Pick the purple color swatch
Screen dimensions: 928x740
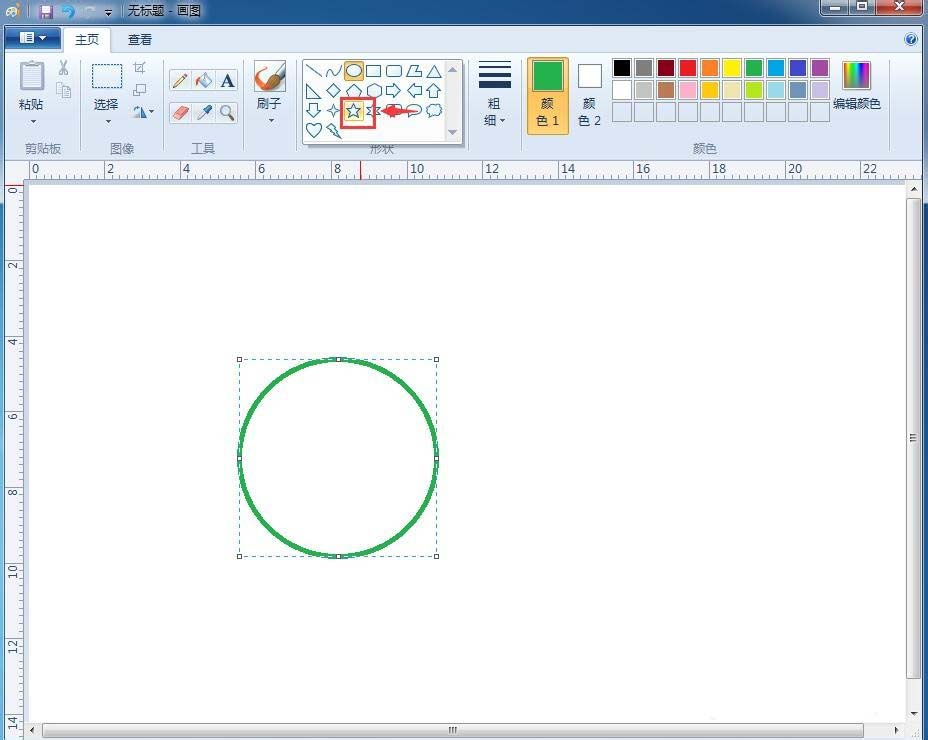[820, 68]
